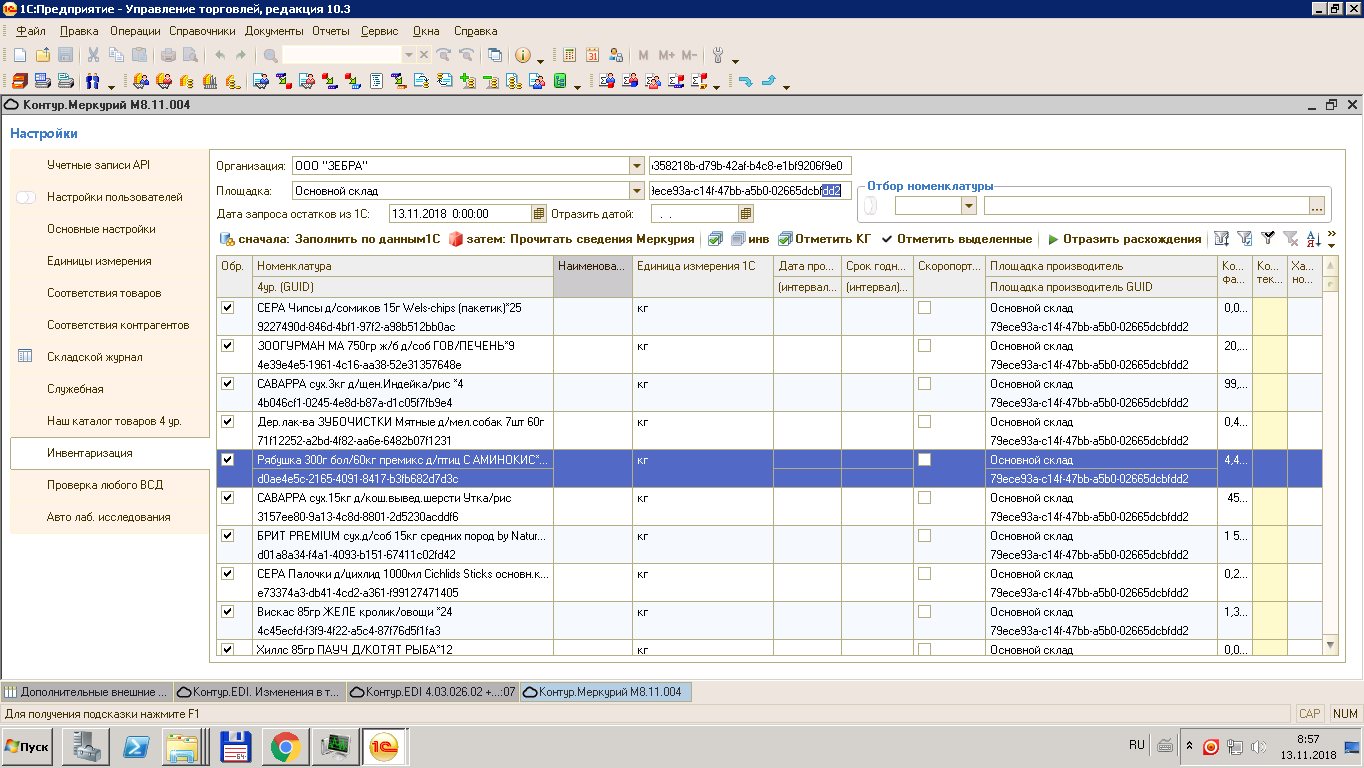This screenshot has width=1364, height=768.
Task: Click the Складской журнал table icon in the sidebar
Action: [26, 357]
